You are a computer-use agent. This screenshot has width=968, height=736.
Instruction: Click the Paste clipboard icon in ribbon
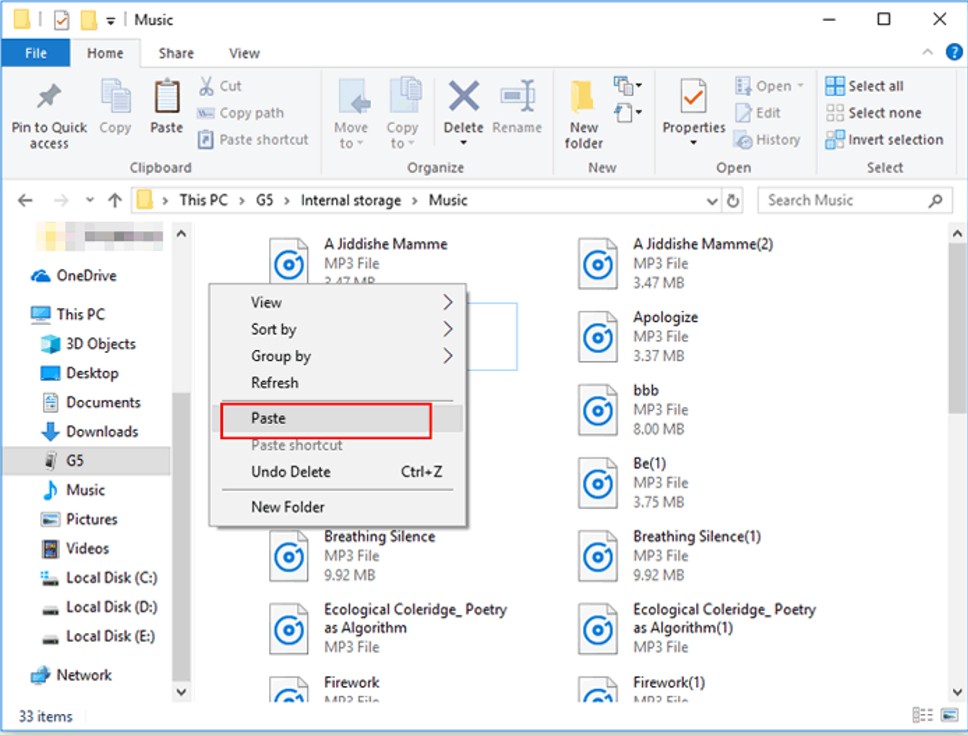(166, 98)
